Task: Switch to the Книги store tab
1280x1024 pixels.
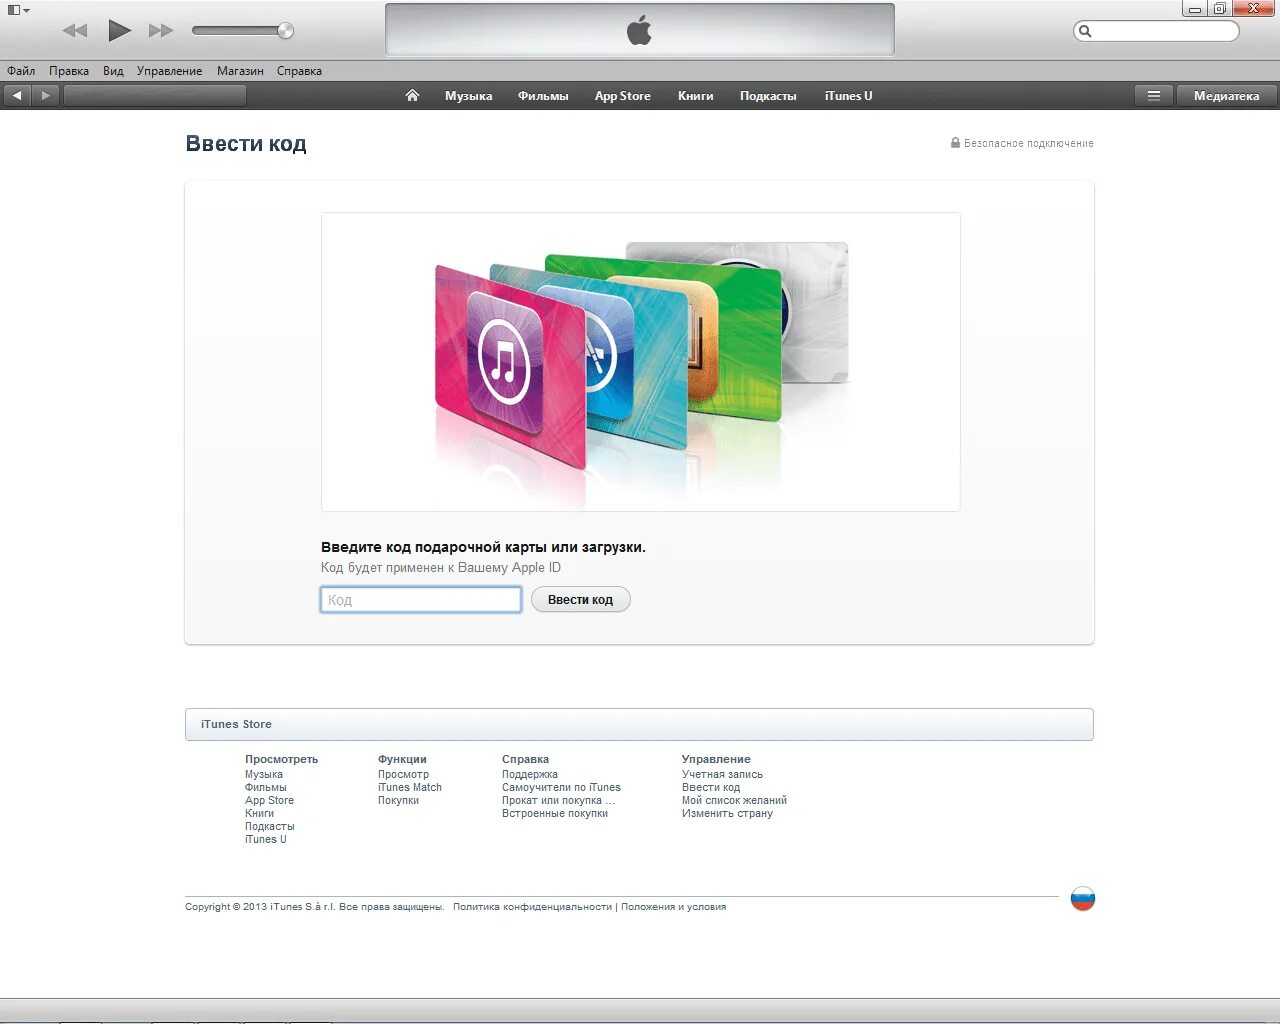Action: coord(695,96)
